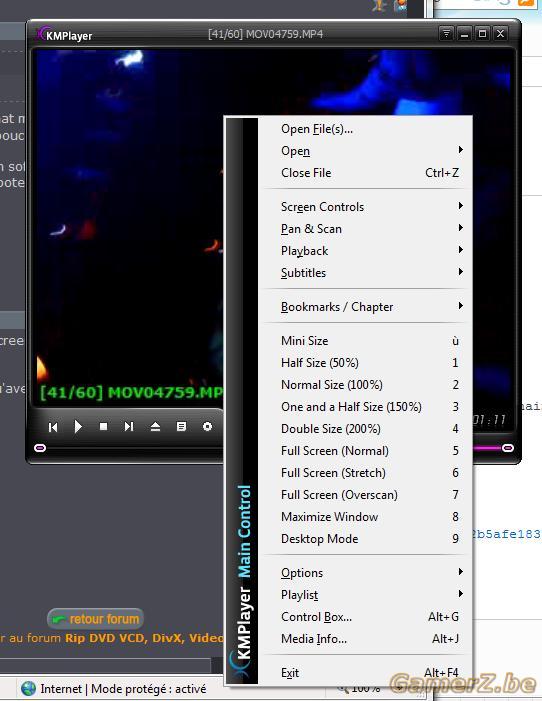Screen dimensions: 542x701
Task: Choose Normal Size (100%)
Action: point(365,384)
